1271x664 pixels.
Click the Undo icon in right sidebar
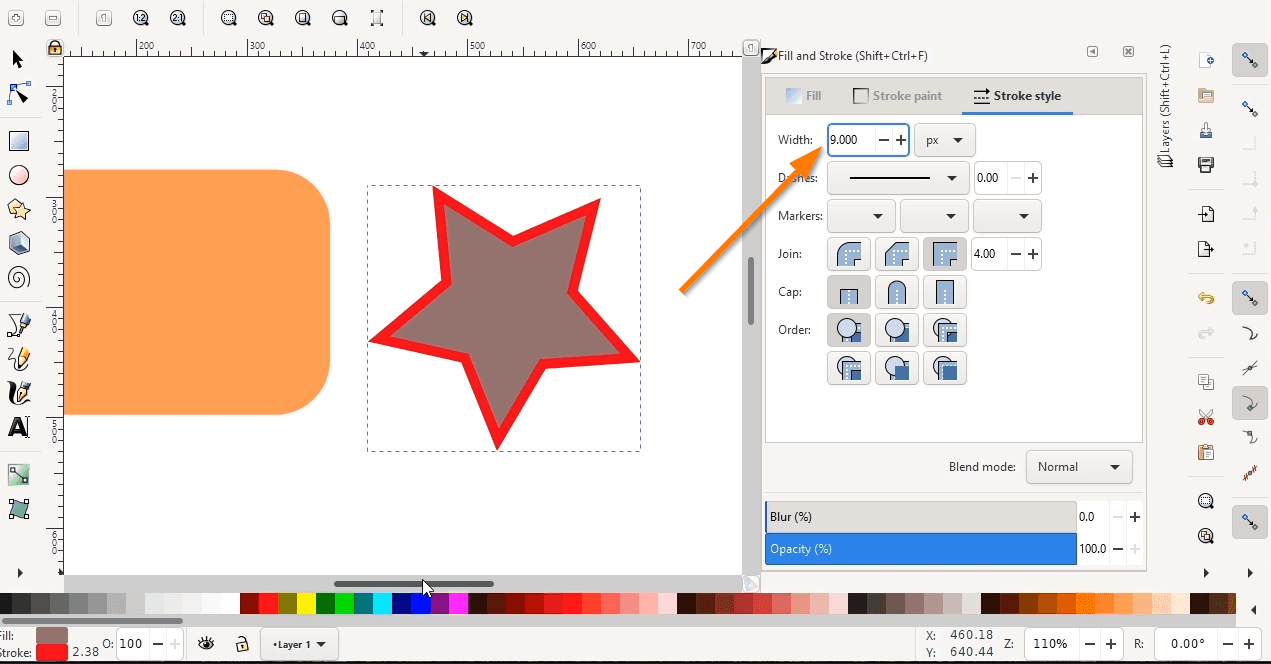(1206, 298)
